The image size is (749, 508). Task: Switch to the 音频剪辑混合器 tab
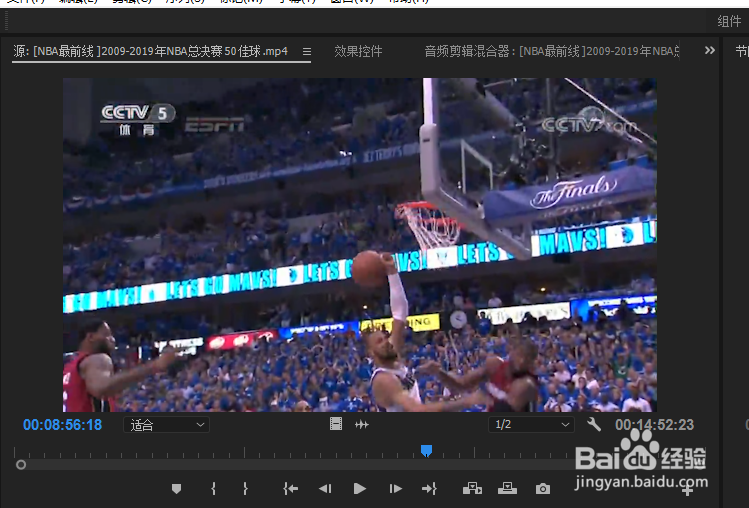click(552, 51)
